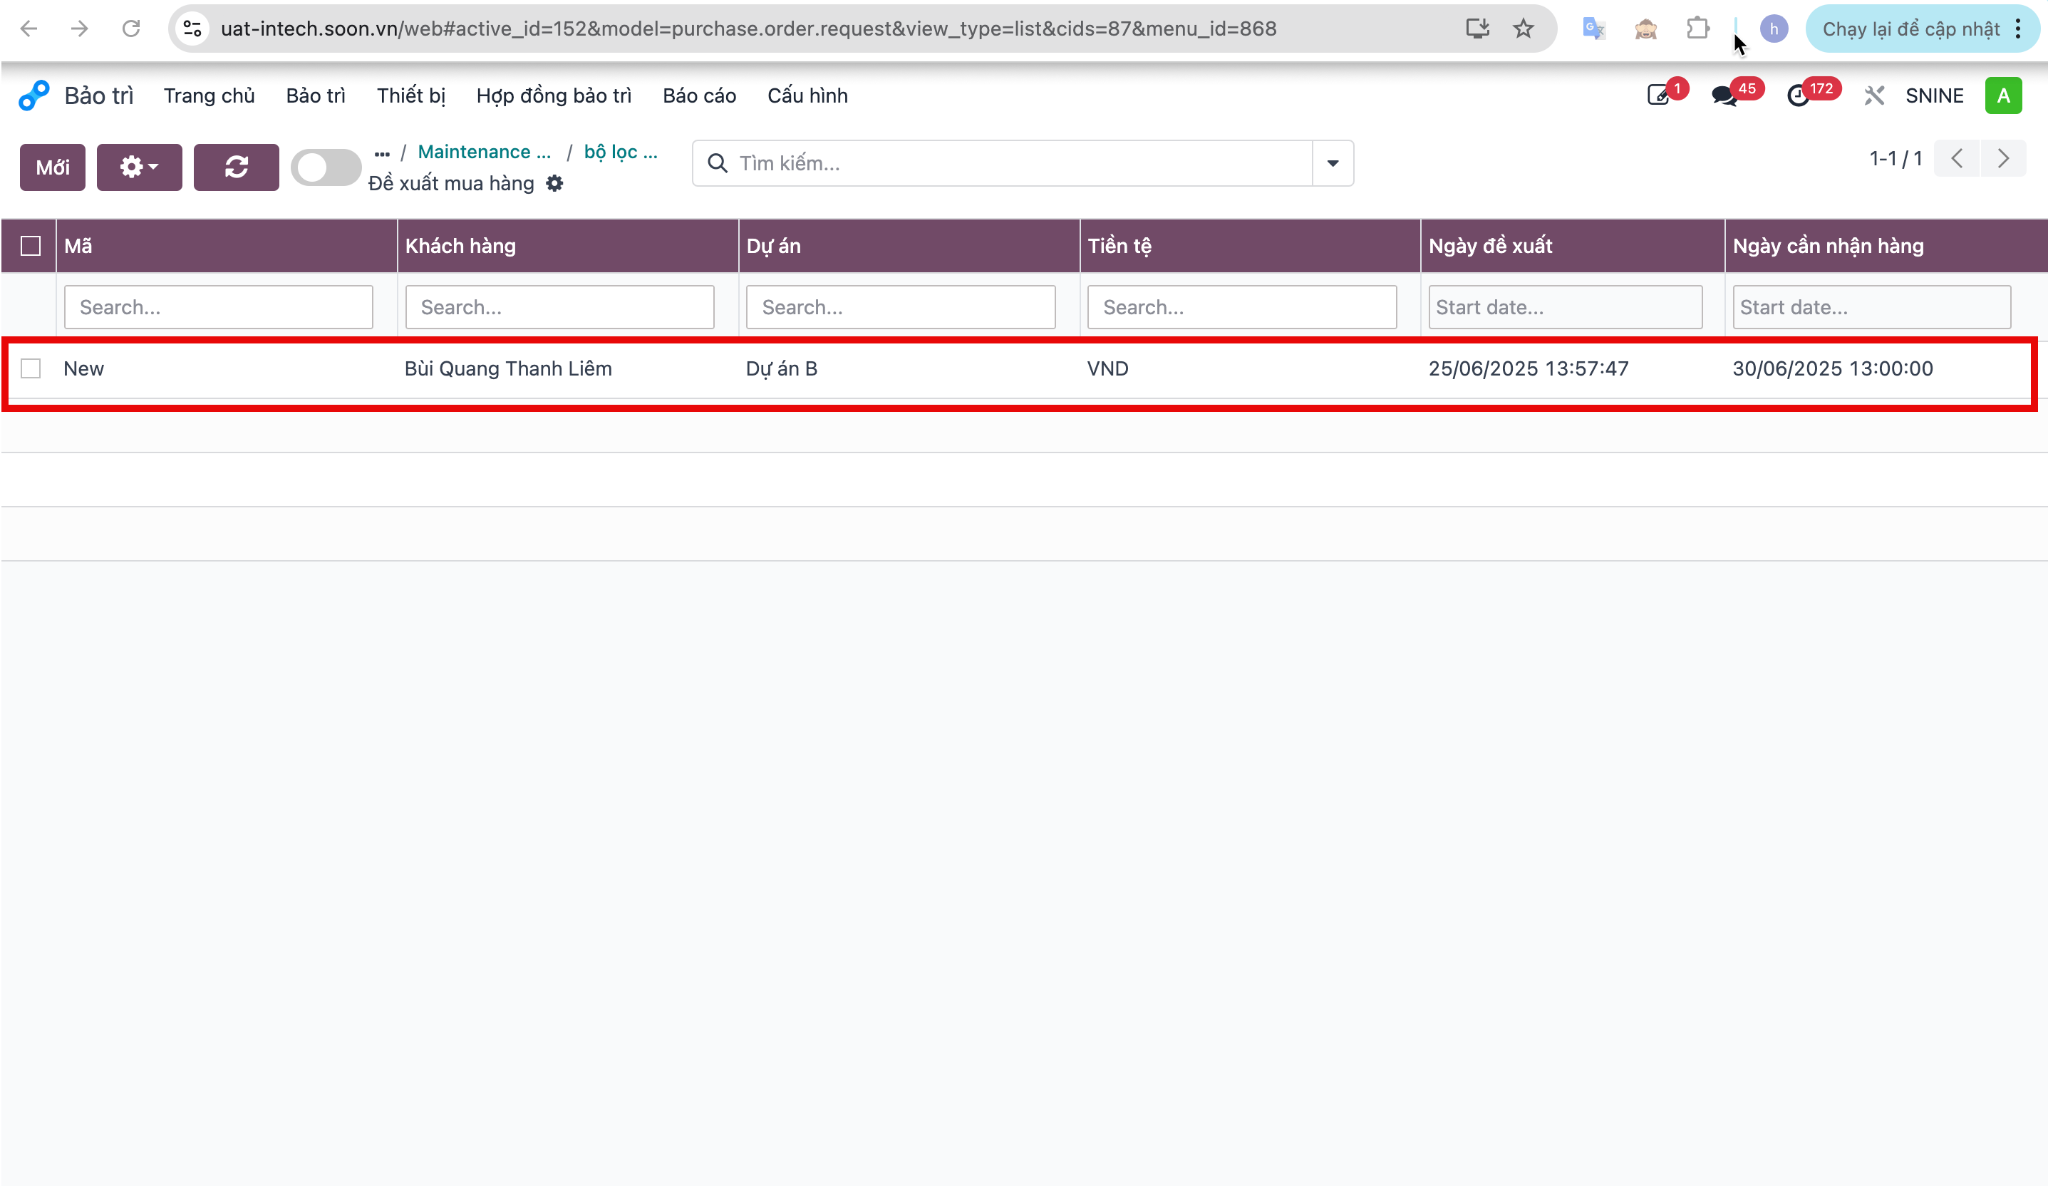The width and height of the screenshot is (2048, 1186).
Task: Reload the browser page
Action: point(131,29)
